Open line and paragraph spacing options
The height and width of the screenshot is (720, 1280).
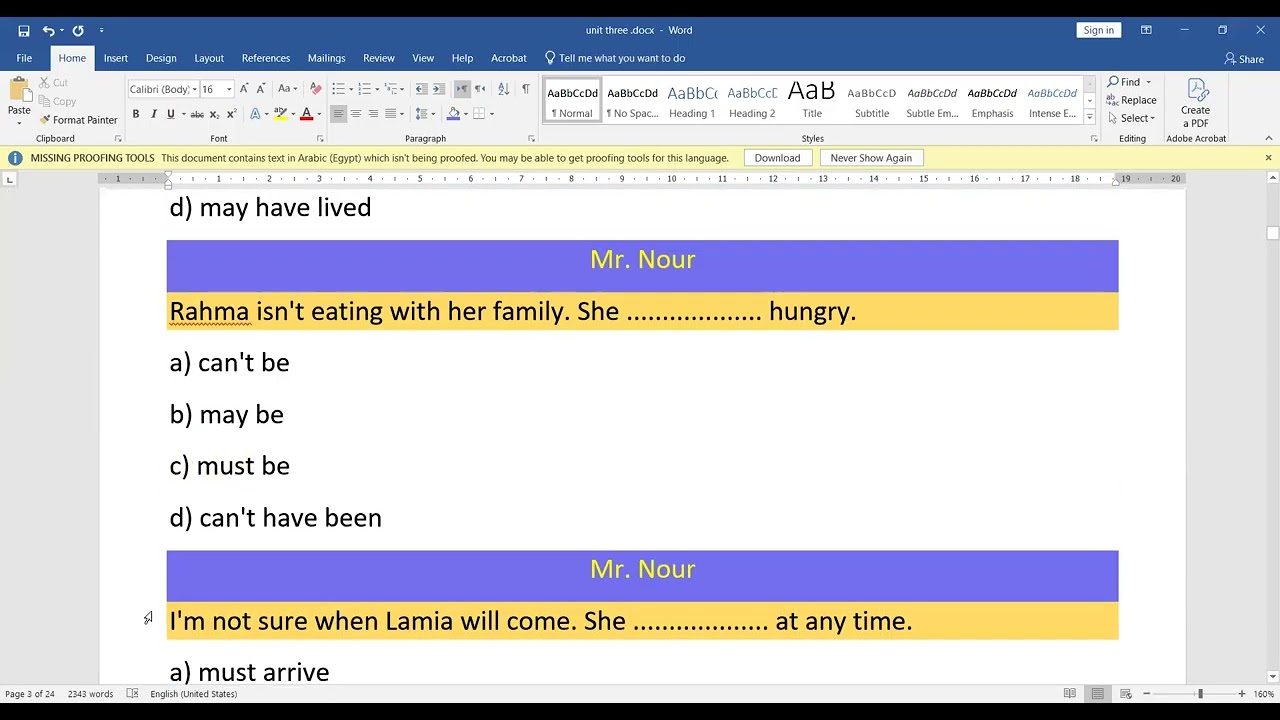(x=424, y=114)
